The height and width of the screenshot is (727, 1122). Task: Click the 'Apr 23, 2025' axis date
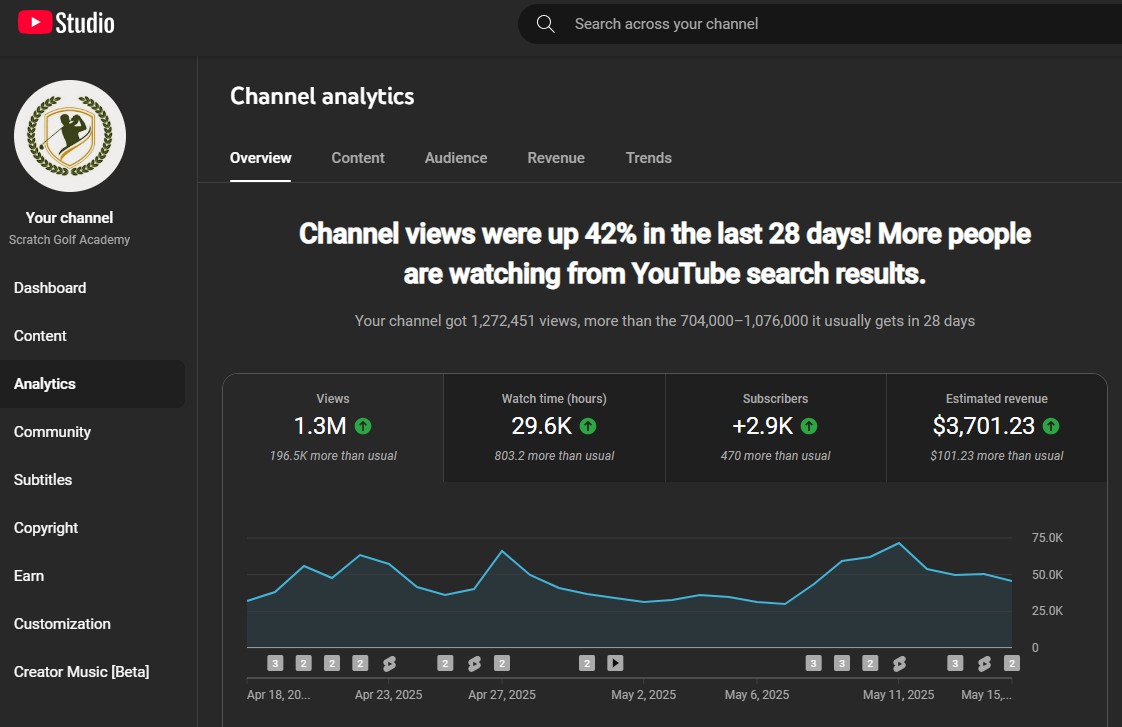[x=389, y=695]
